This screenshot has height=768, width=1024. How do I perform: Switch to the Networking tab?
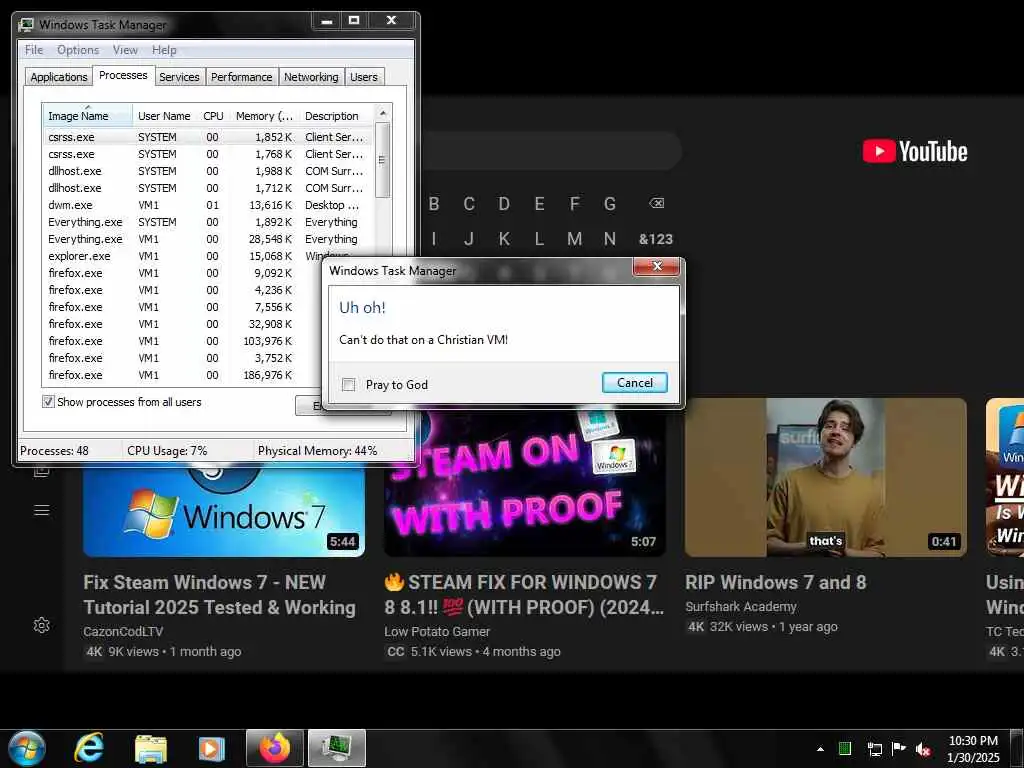click(311, 76)
